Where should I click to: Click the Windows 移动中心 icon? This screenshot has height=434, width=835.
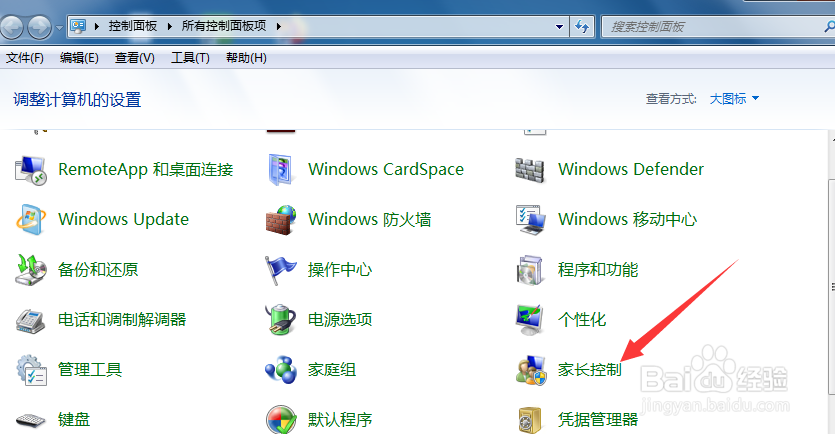pos(530,219)
